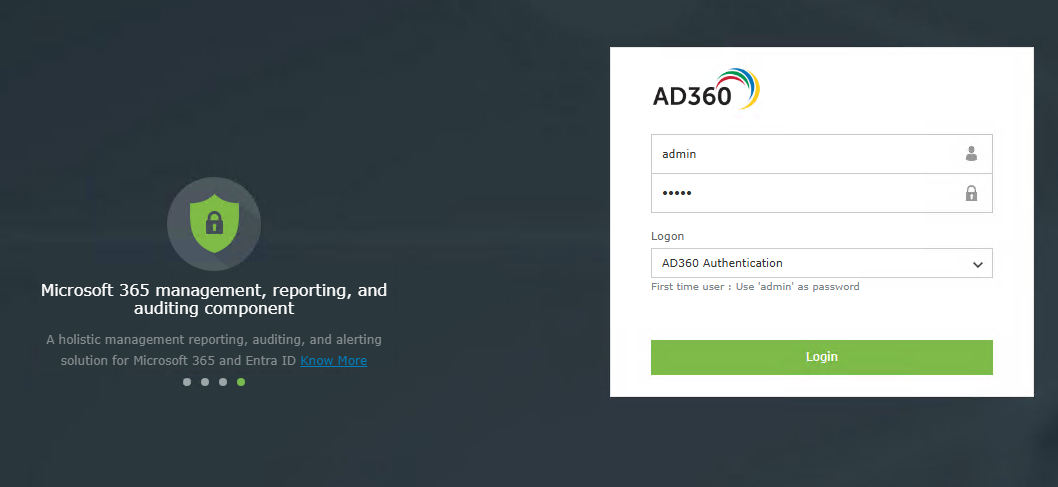Click the Logon label text
1058x487 pixels.
tap(667, 236)
